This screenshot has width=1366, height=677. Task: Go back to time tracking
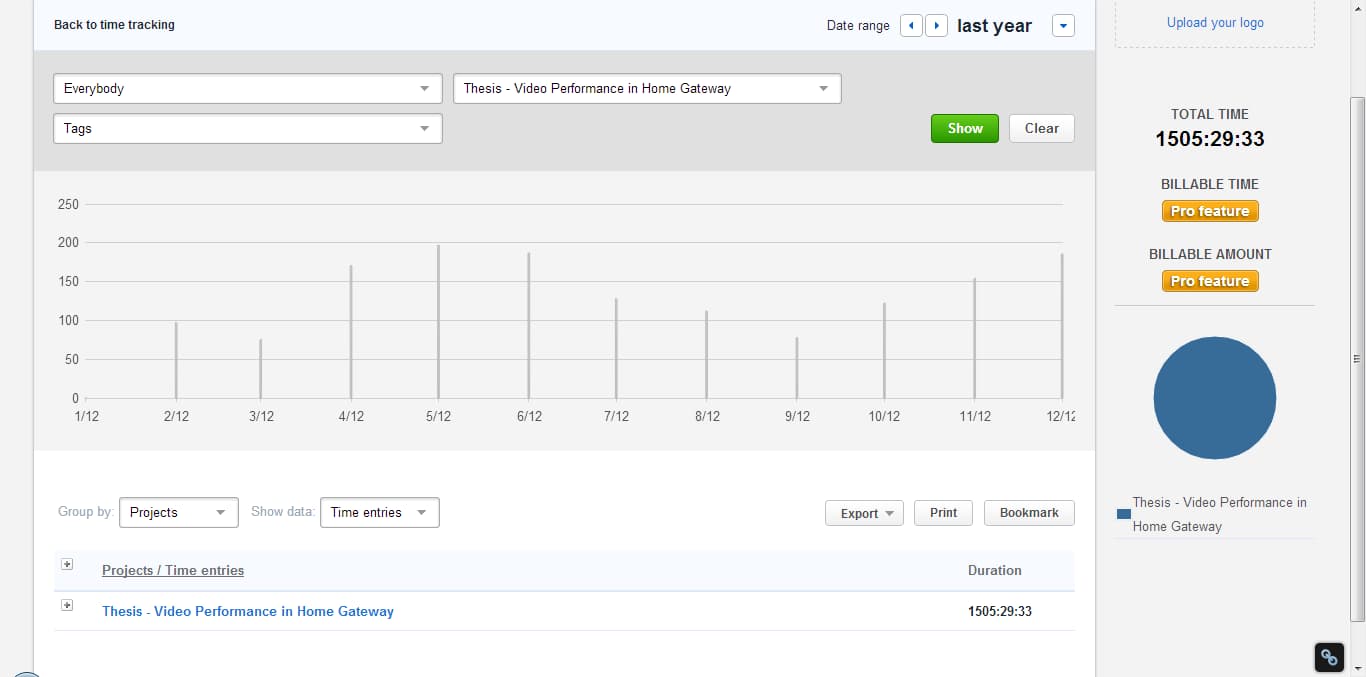tap(114, 25)
